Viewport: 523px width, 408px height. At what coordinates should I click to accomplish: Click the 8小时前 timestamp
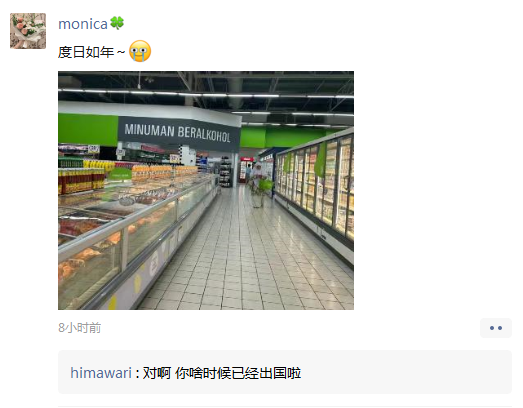click(x=79, y=328)
